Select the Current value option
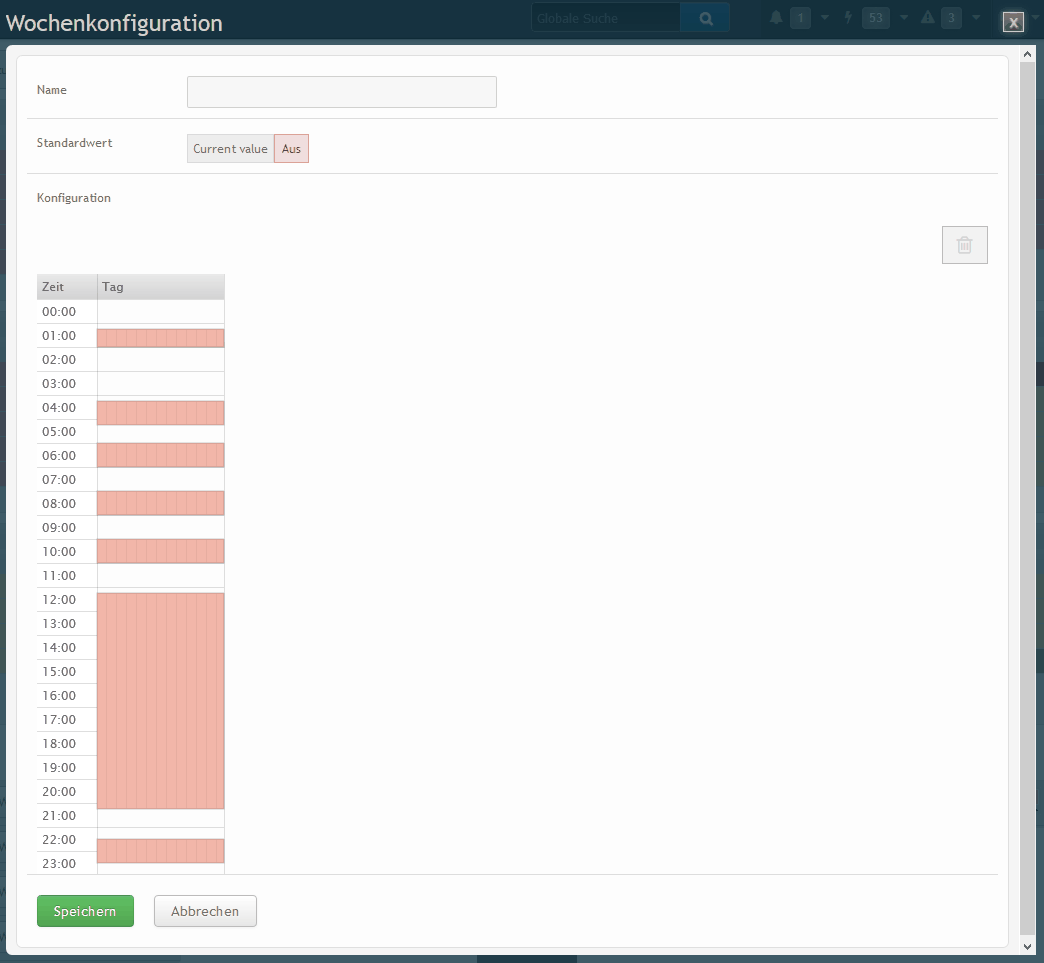Image resolution: width=1044 pixels, height=963 pixels. pos(230,149)
